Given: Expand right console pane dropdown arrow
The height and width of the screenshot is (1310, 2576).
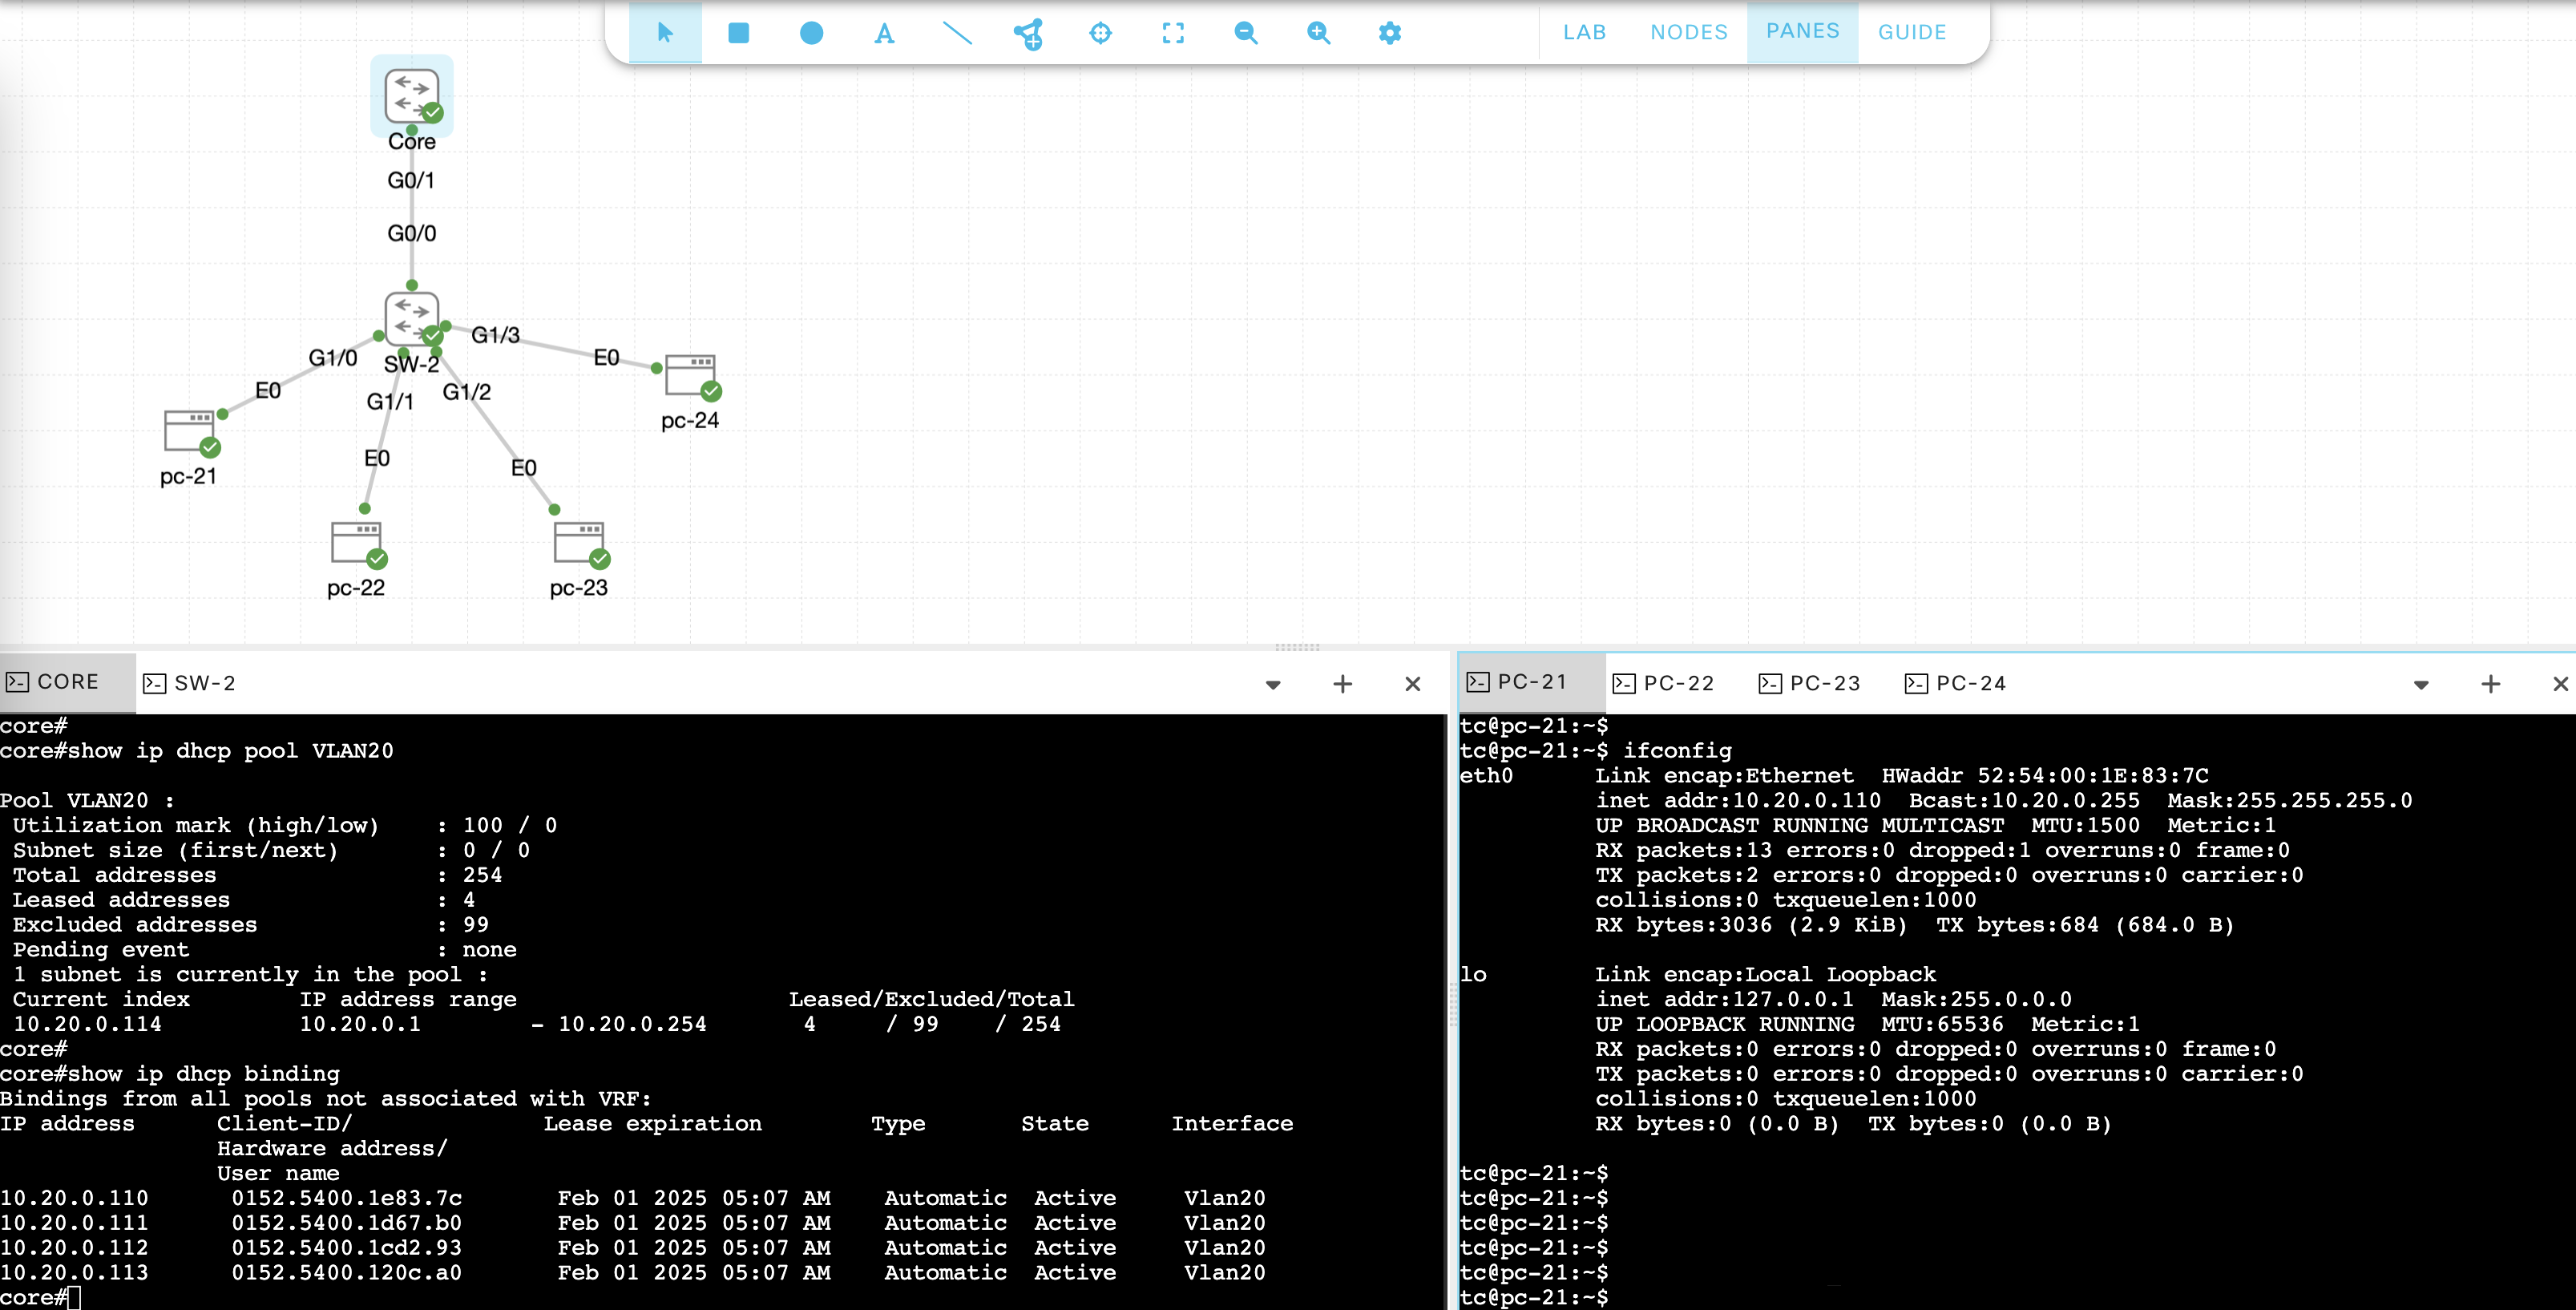Looking at the screenshot, I should click(2421, 685).
